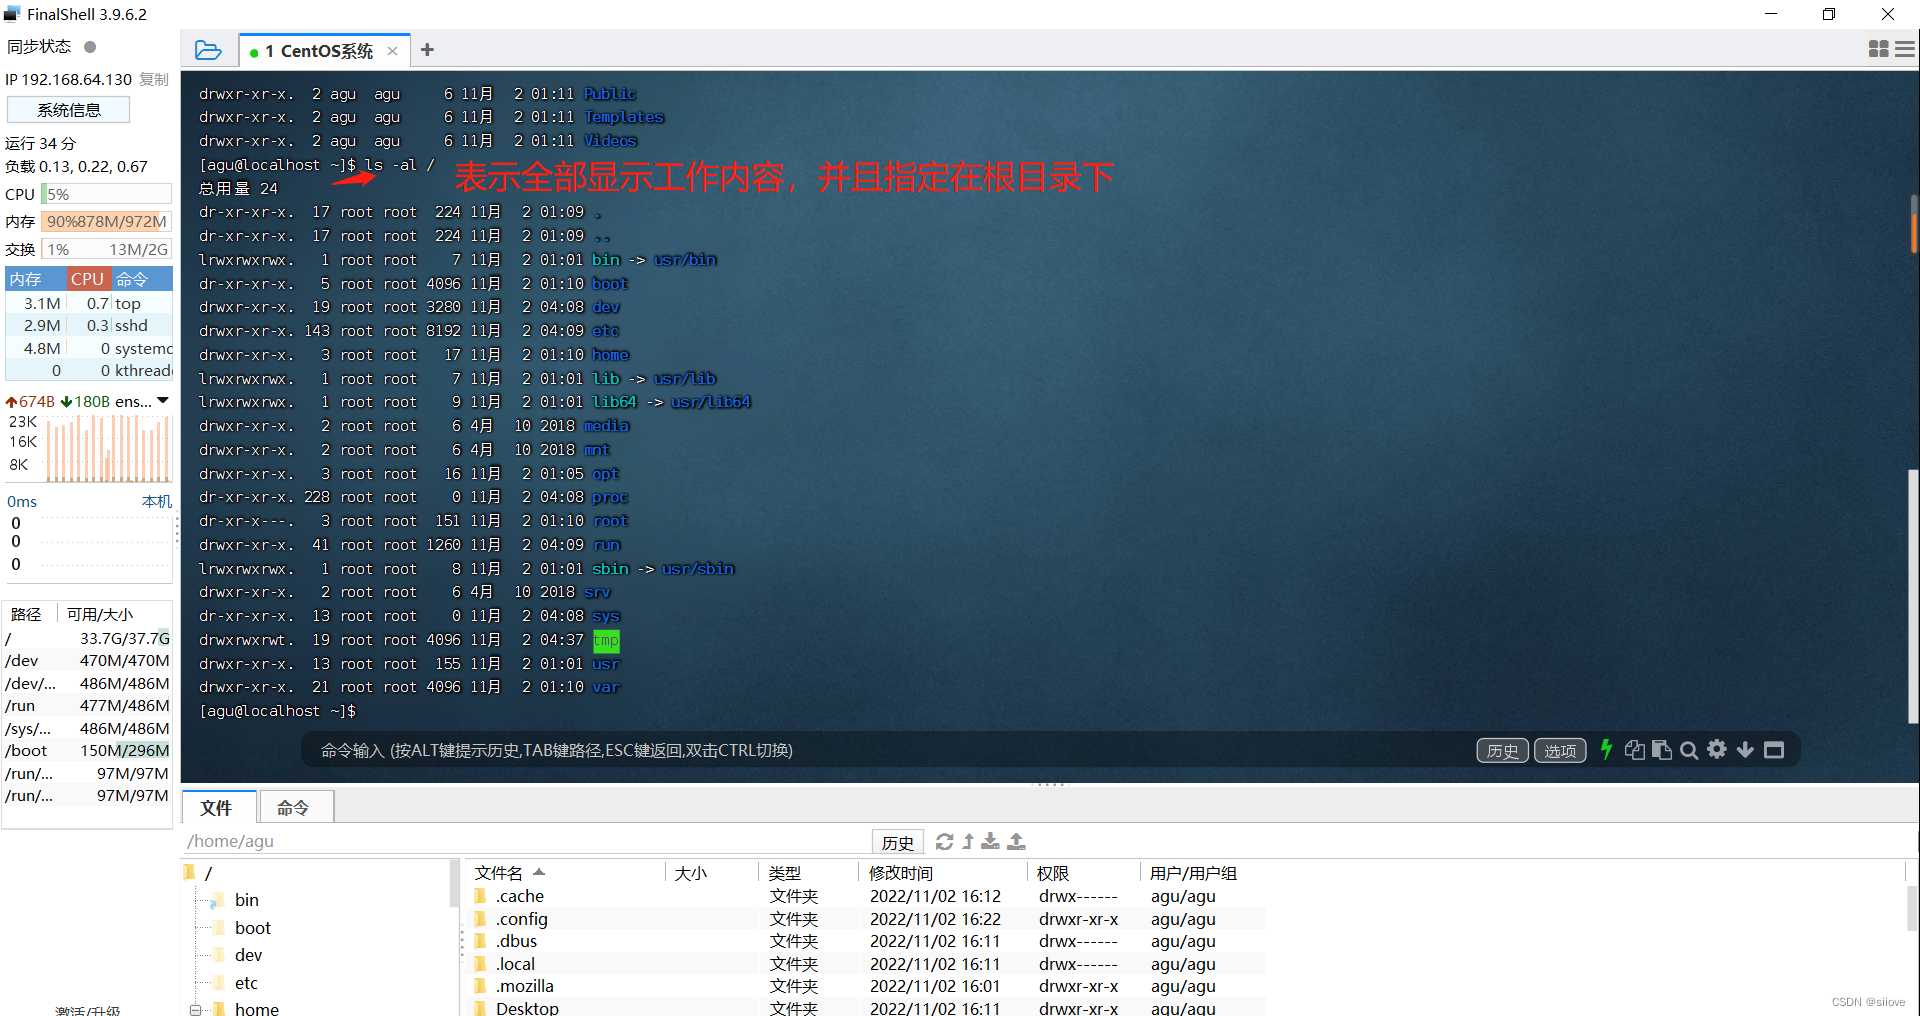Screen dimensions: 1920x1016
Task: Close the CentOS系统 tab
Action: click(x=392, y=51)
